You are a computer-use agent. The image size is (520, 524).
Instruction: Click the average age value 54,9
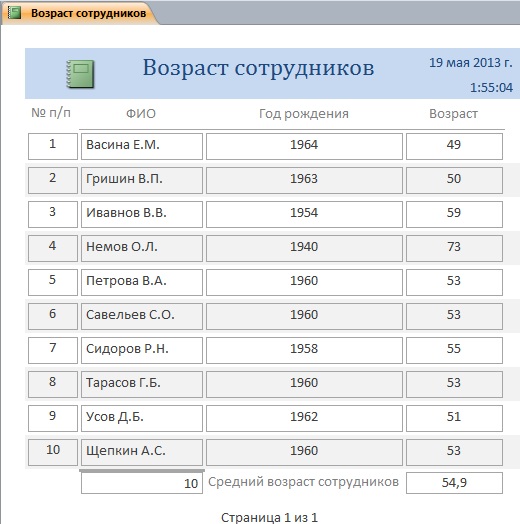454,483
